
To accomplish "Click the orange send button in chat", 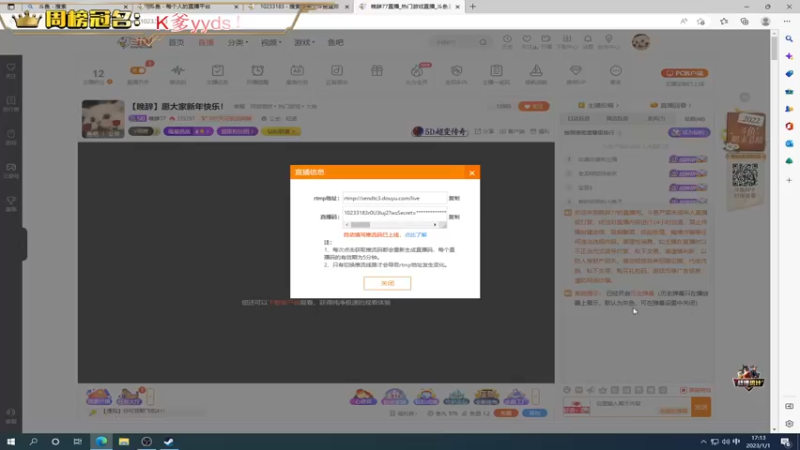I will (x=701, y=407).
